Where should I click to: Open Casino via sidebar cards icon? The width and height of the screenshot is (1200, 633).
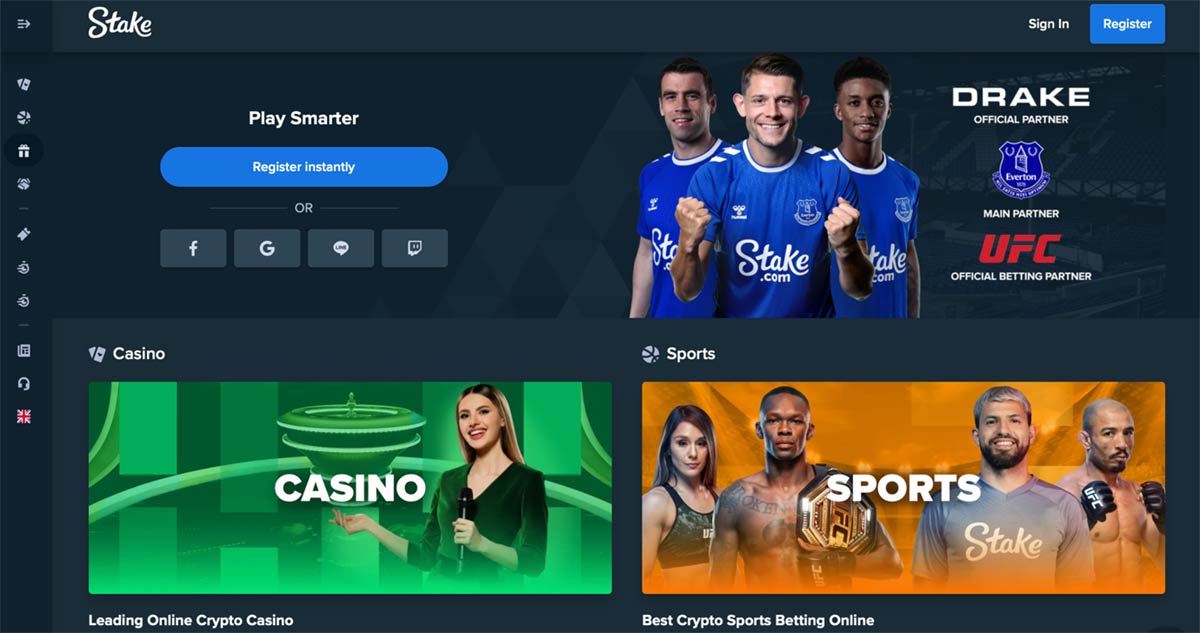point(24,85)
